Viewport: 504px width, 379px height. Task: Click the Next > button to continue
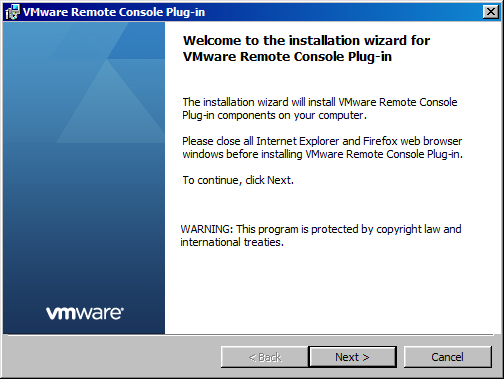click(x=352, y=357)
